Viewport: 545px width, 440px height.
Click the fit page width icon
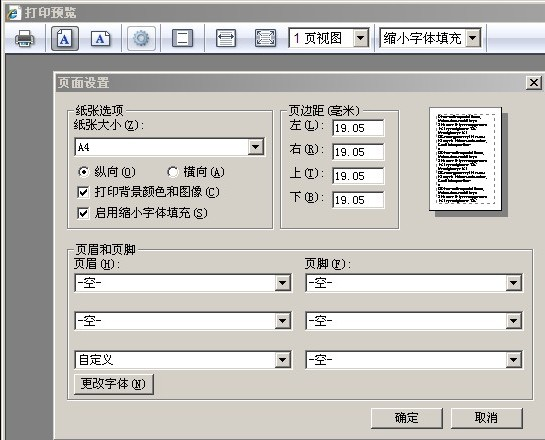tap(226, 38)
